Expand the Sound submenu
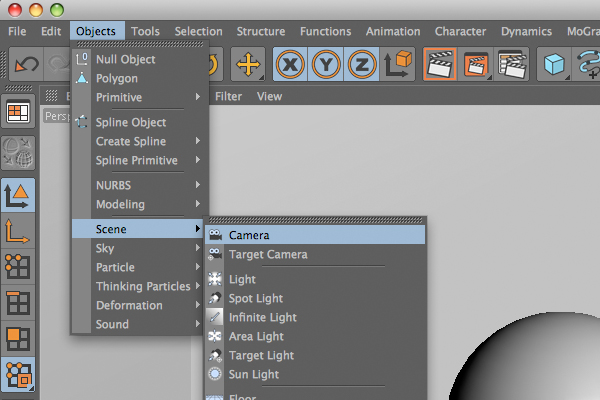 pos(137,324)
